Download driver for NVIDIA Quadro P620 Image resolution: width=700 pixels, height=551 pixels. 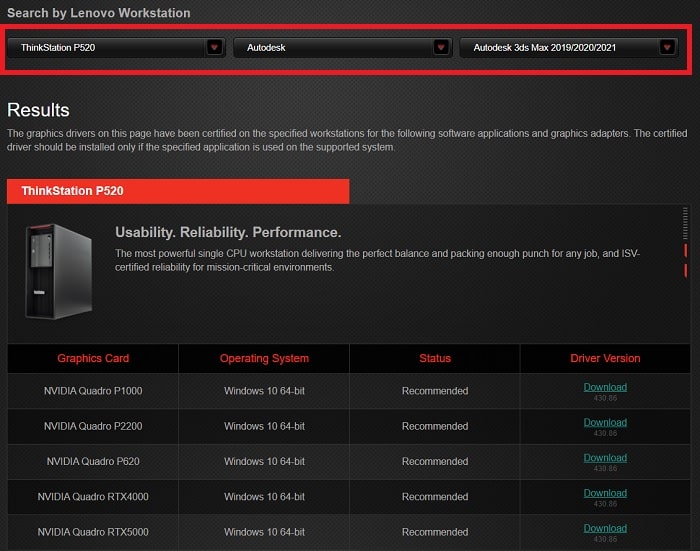point(605,458)
